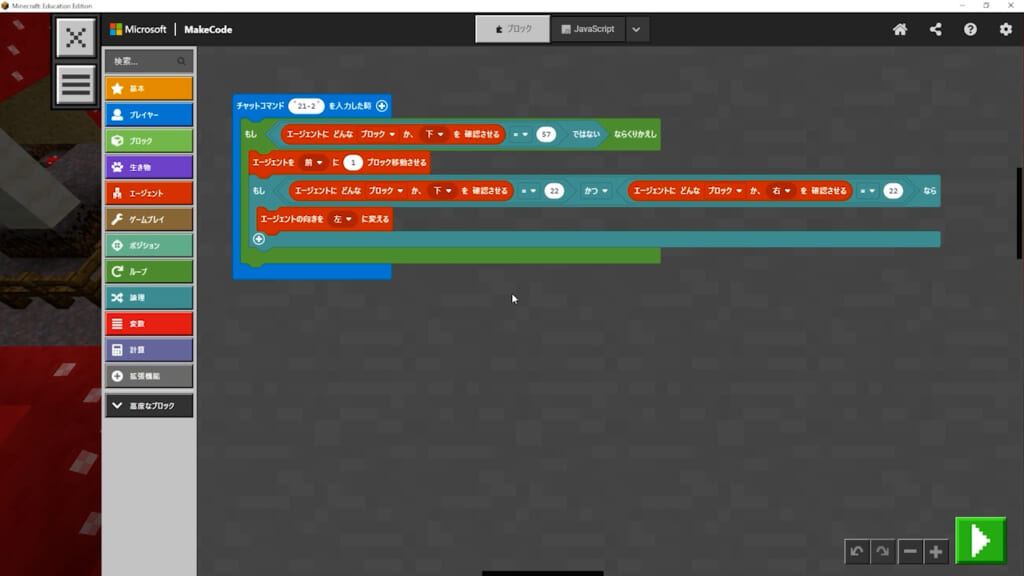Image resolution: width=1024 pixels, height=576 pixels.
Task: Switch to the JavaScript tab
Action: point(588,29)
